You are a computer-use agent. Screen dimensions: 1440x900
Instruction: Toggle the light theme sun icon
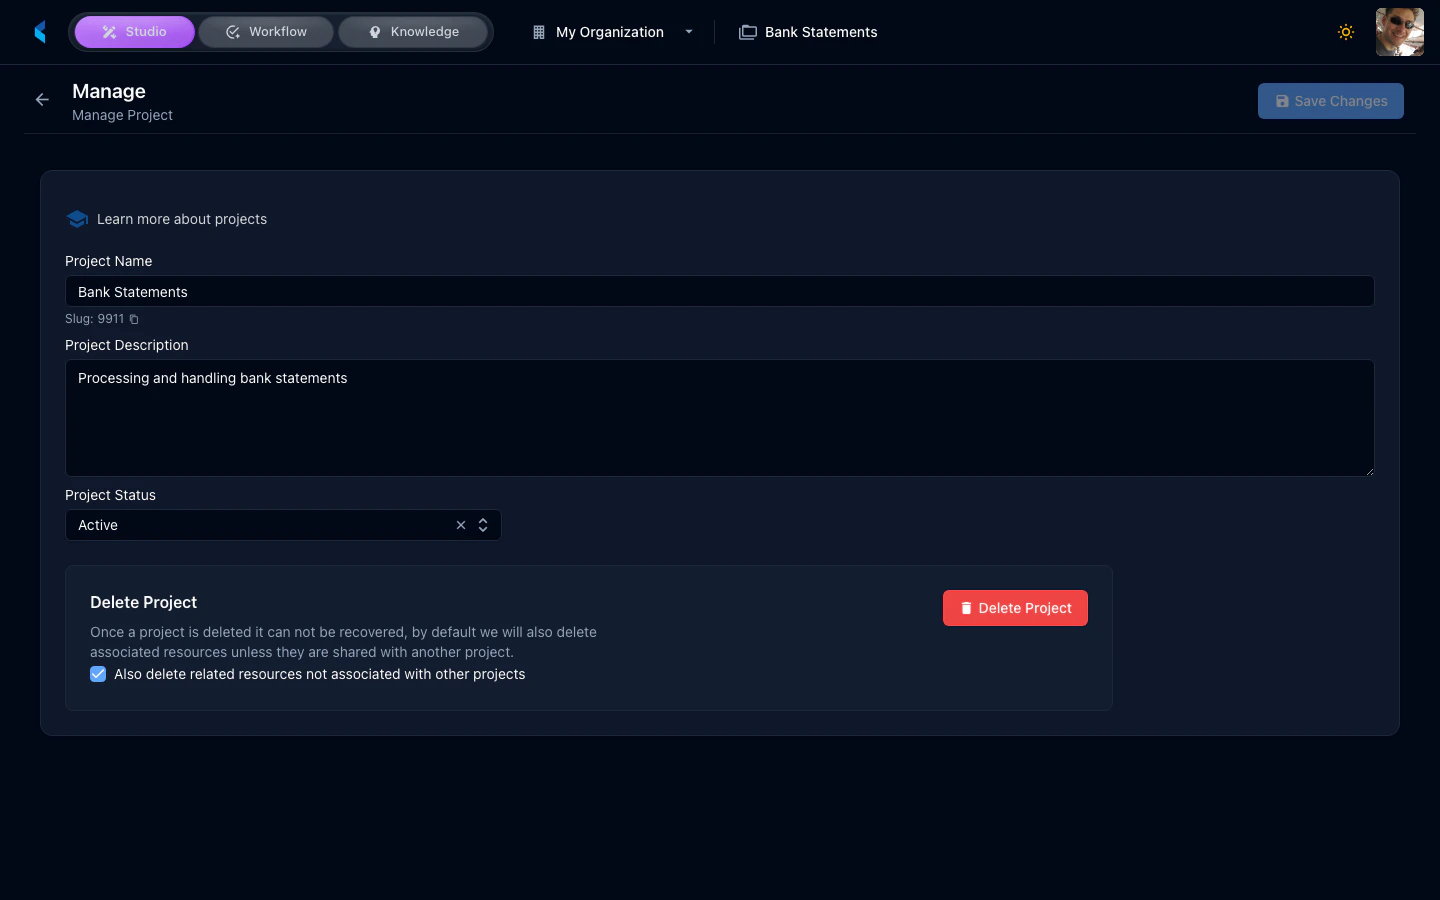pos(1345,31)
